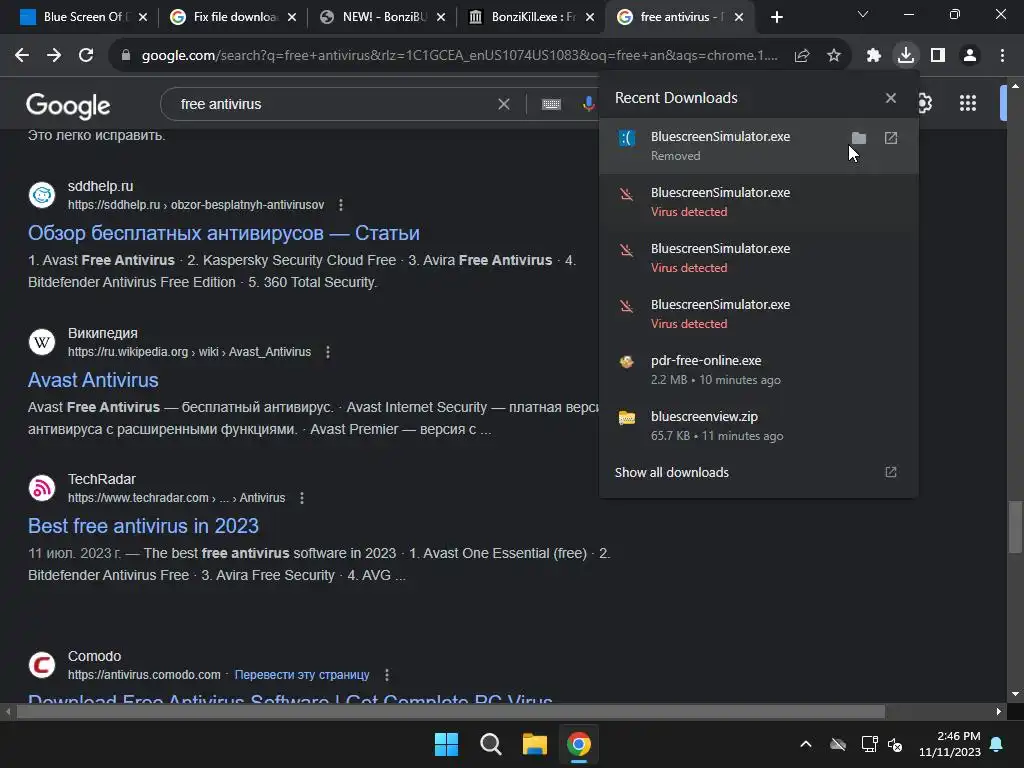Click the address bar URL

459,56
